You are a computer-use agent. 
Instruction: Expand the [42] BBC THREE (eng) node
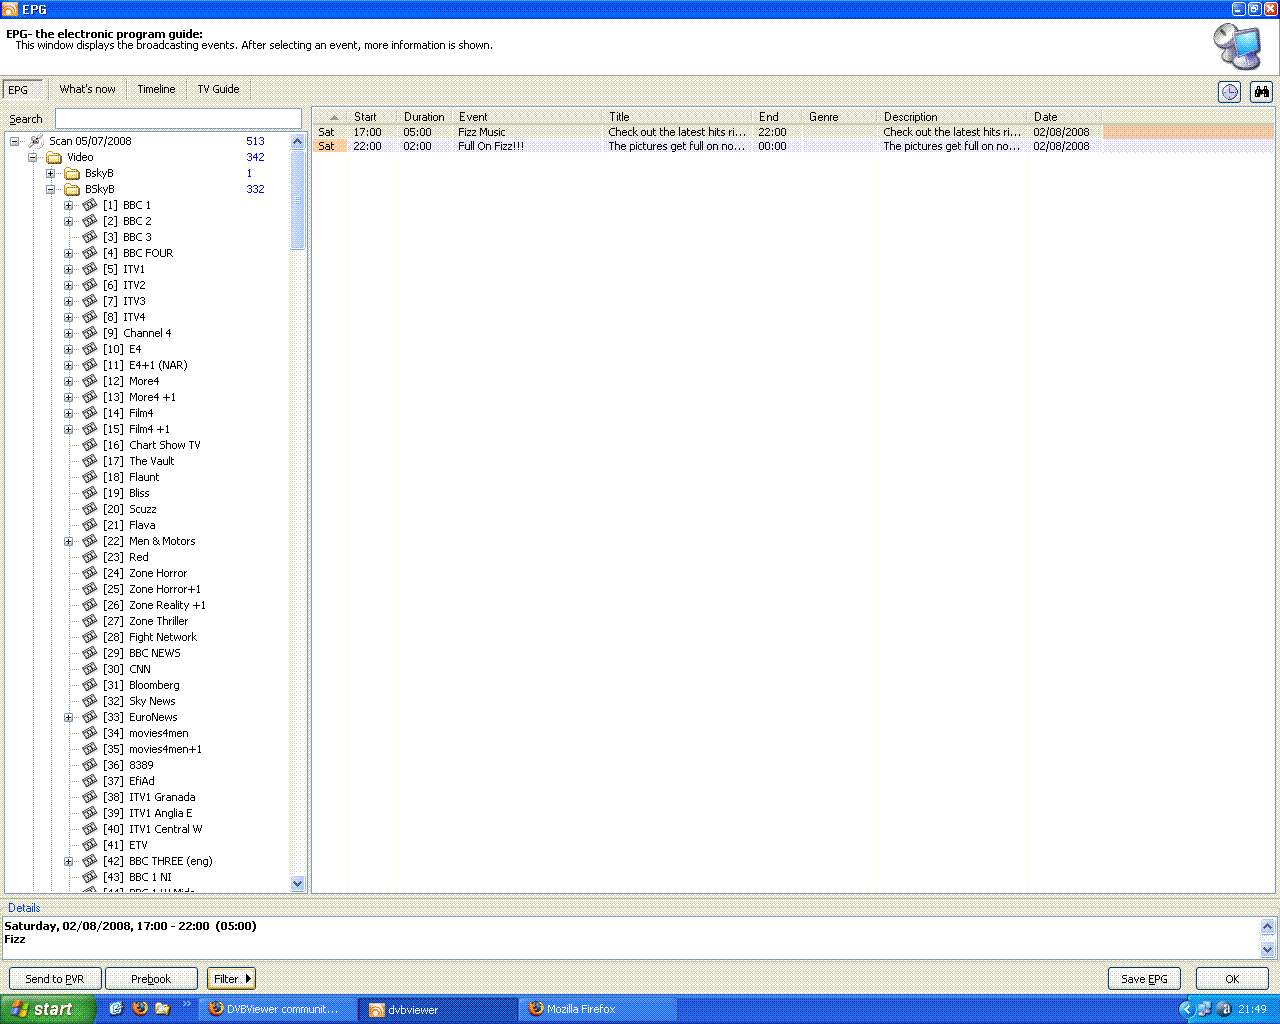point(69,861)
